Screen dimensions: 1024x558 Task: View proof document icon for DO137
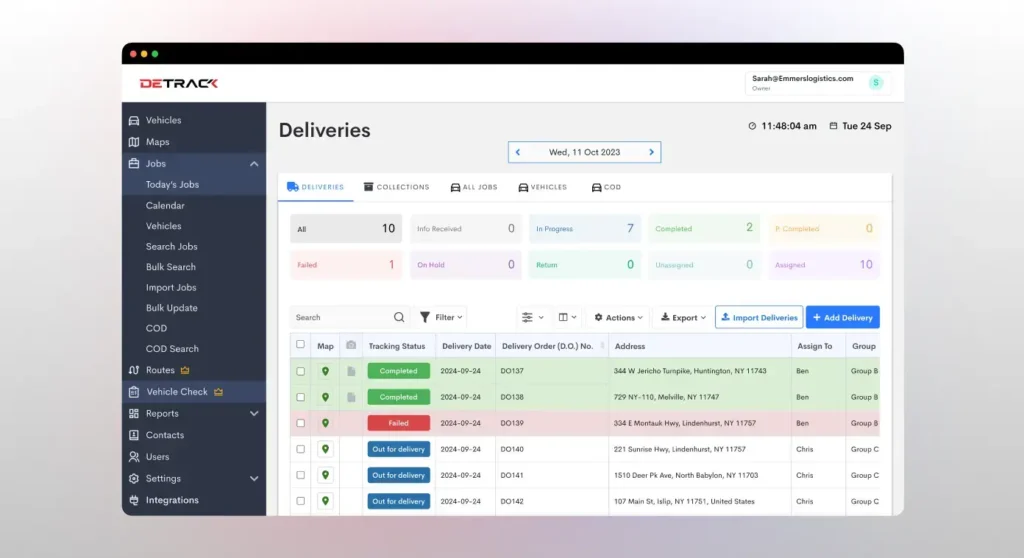pos(351,371)
